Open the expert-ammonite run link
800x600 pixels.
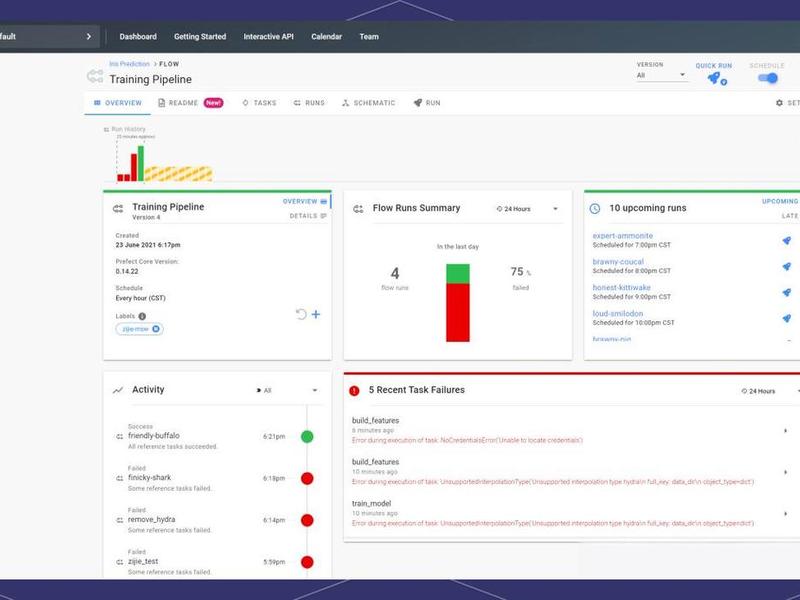[622, 236]
